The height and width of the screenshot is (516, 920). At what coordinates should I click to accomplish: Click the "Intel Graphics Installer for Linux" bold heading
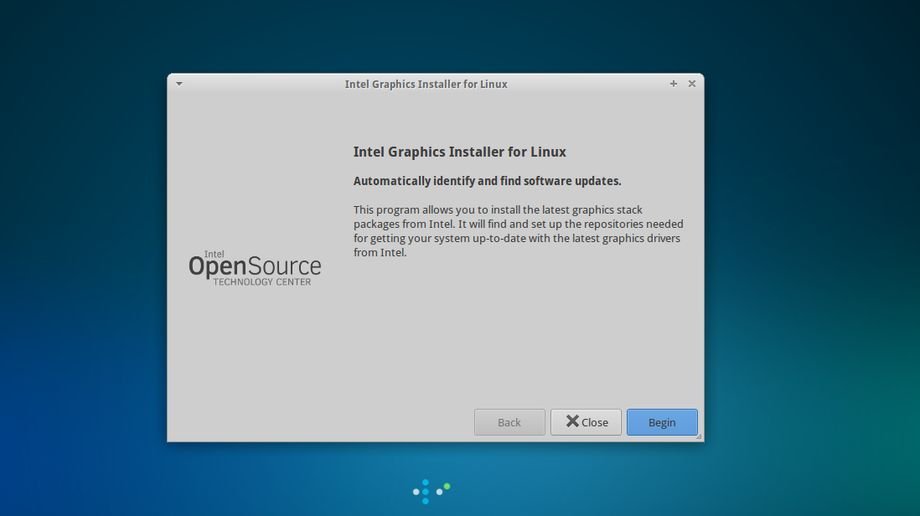[x=459, y=152]
